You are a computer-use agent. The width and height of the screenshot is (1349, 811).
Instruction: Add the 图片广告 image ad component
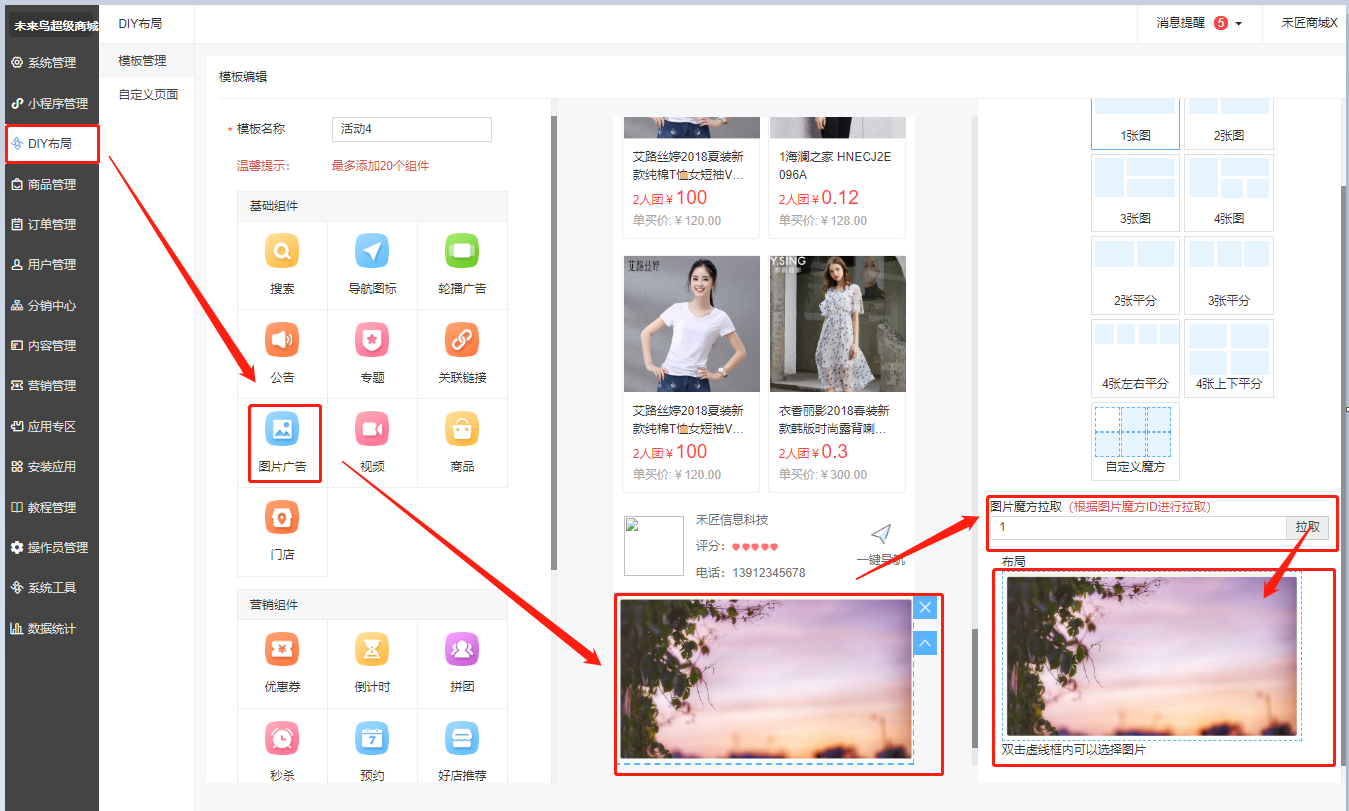(x=282, y=443)
